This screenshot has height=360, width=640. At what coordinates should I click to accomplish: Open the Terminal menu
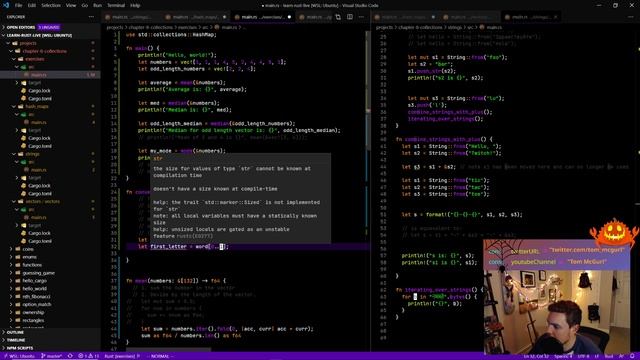point(116,6)
